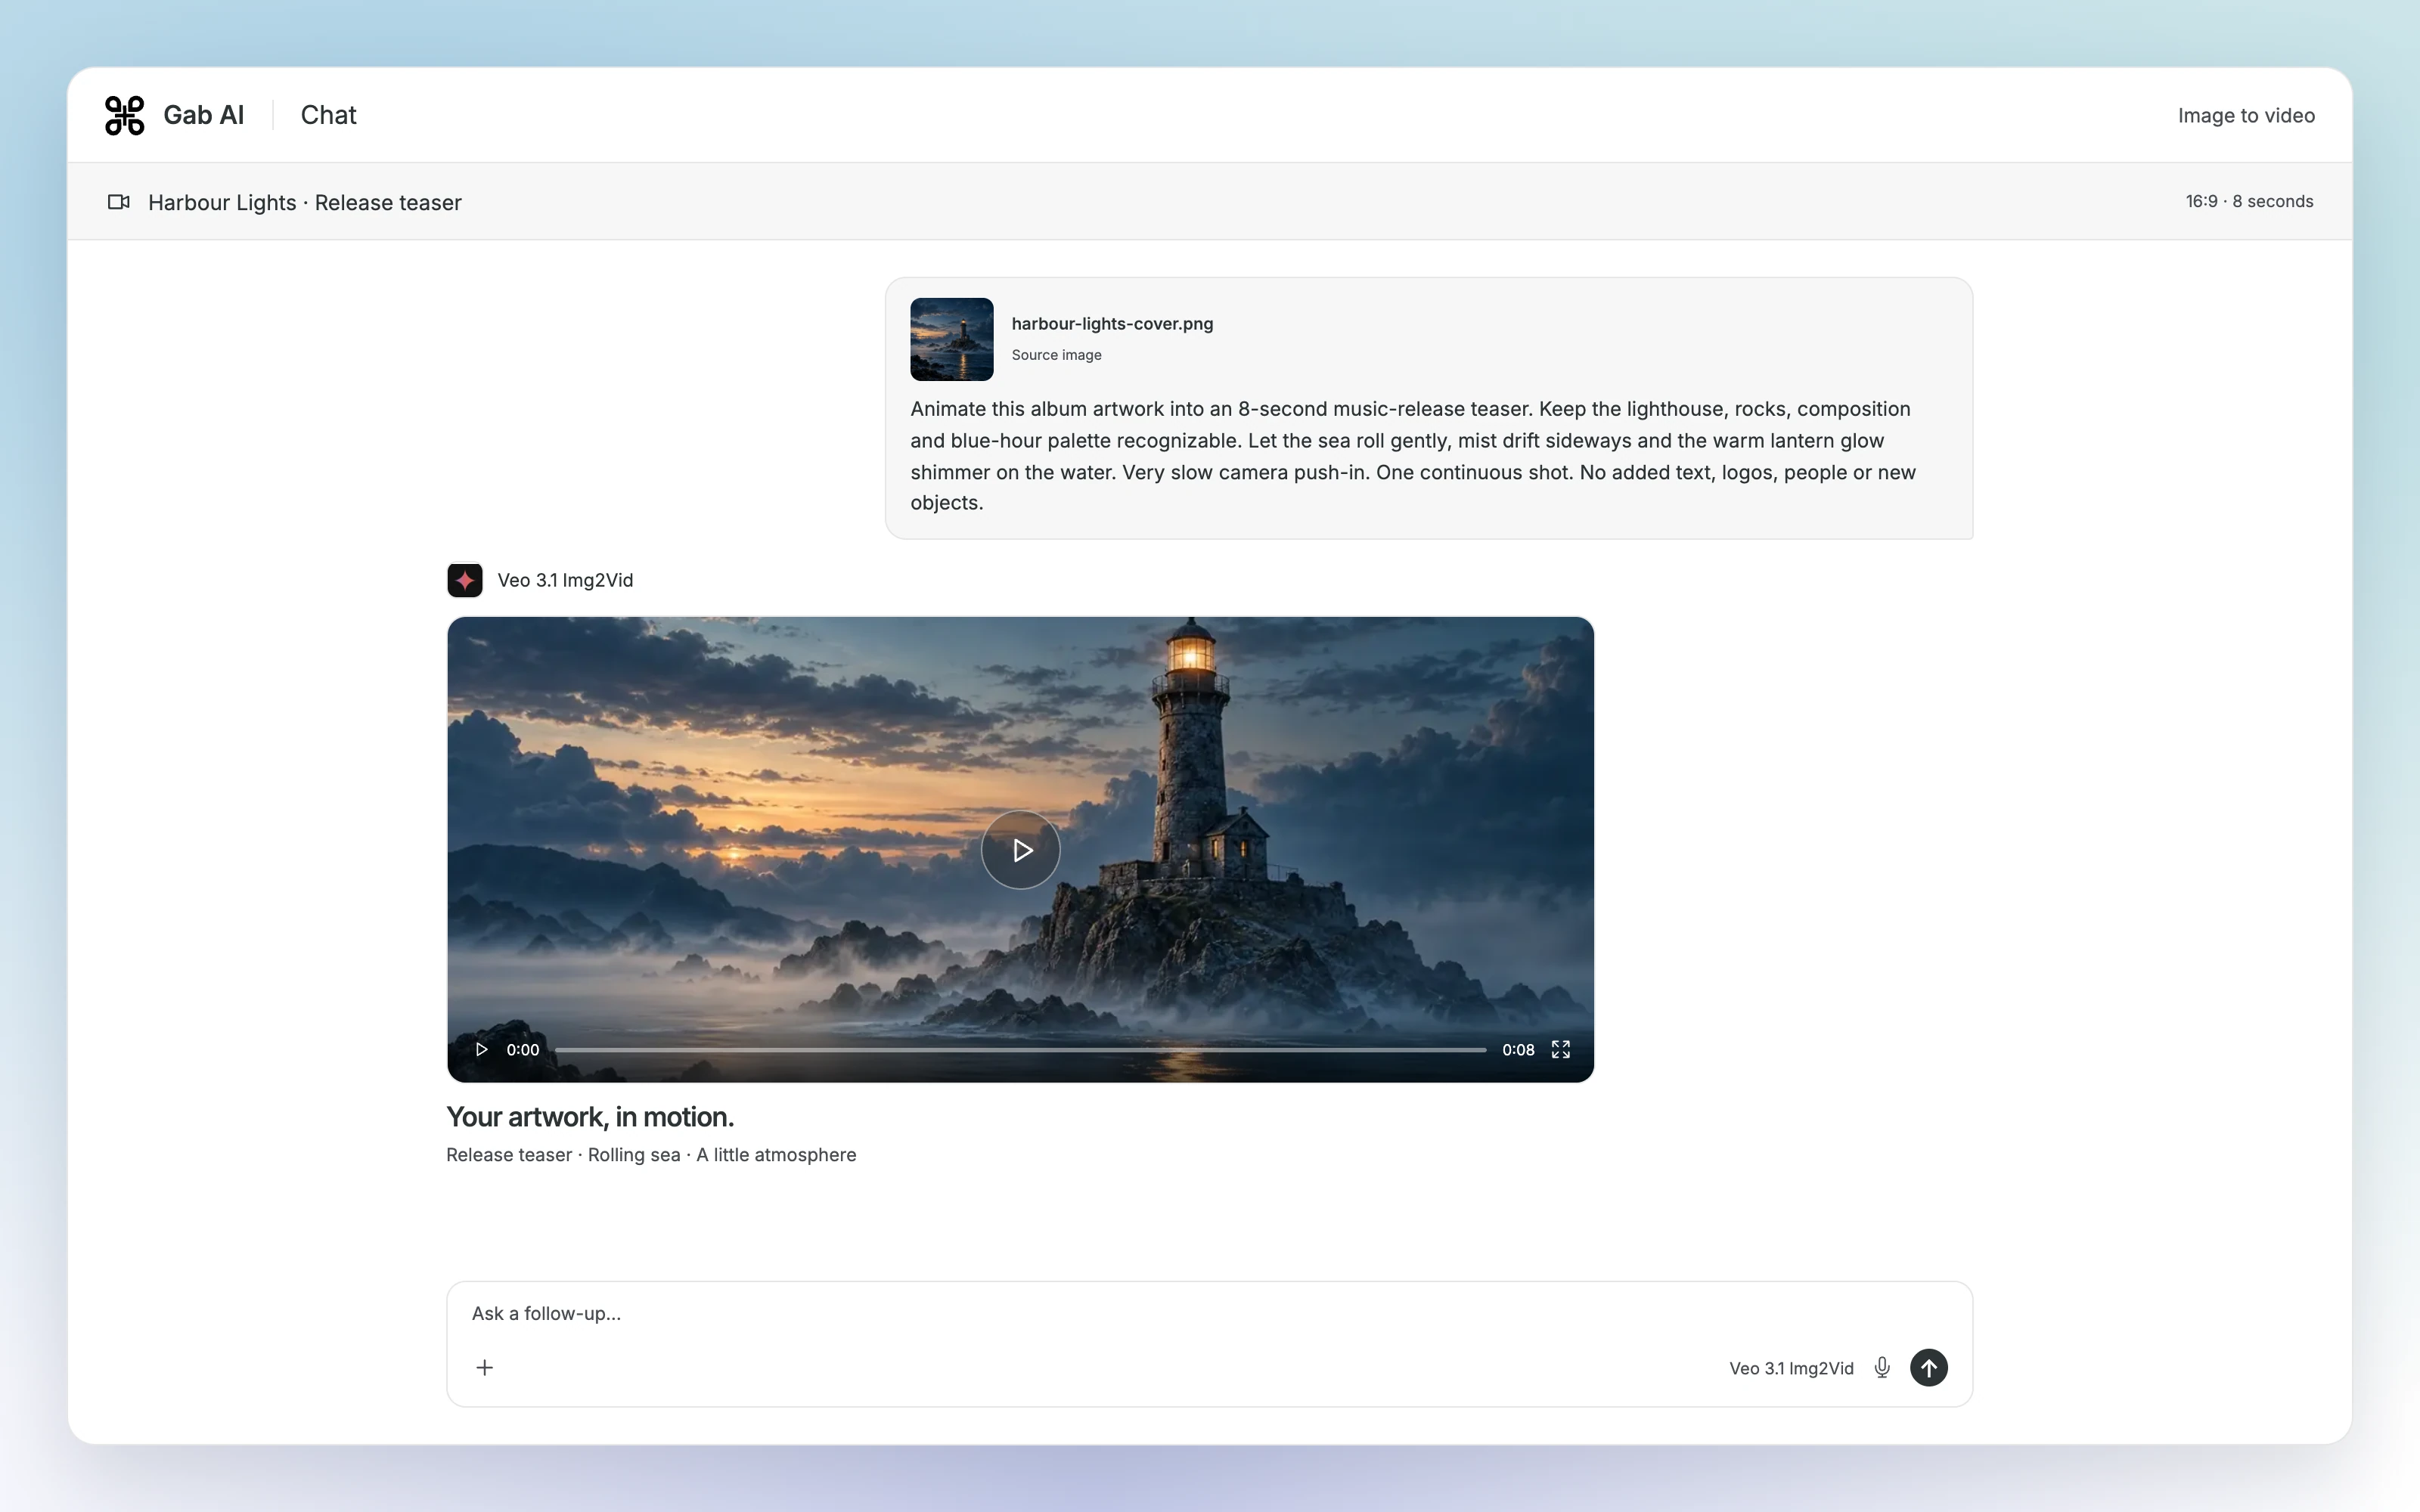Click the Veo 3.1 Img2Vid model name above video

[x=565, y=580]
